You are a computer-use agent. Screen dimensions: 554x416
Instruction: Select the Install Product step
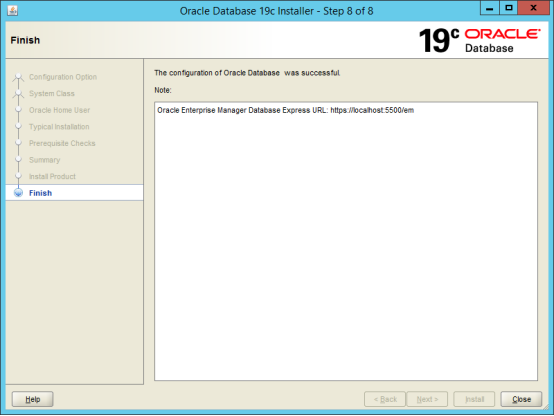(52, 176)
